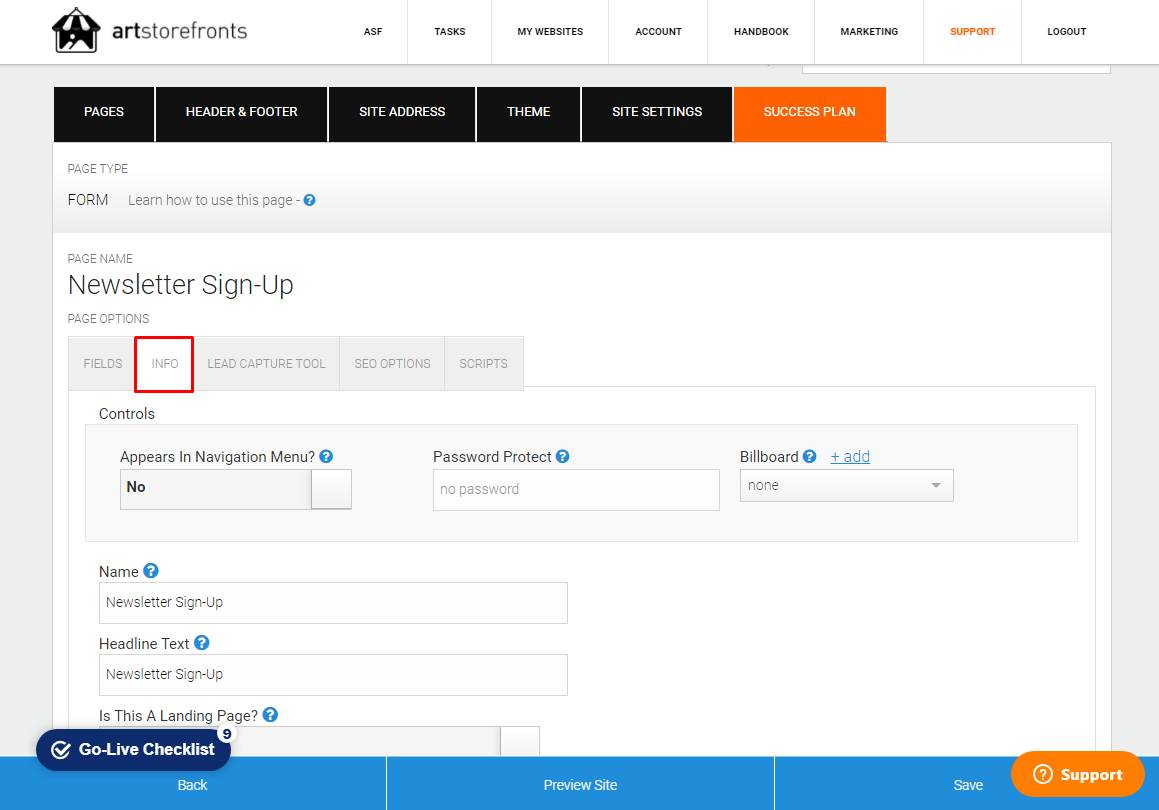The height and width of the screenshot is (810, 1159).
Task: Open the Billboard dropdown showing none
Action: (x=846, y=486)
